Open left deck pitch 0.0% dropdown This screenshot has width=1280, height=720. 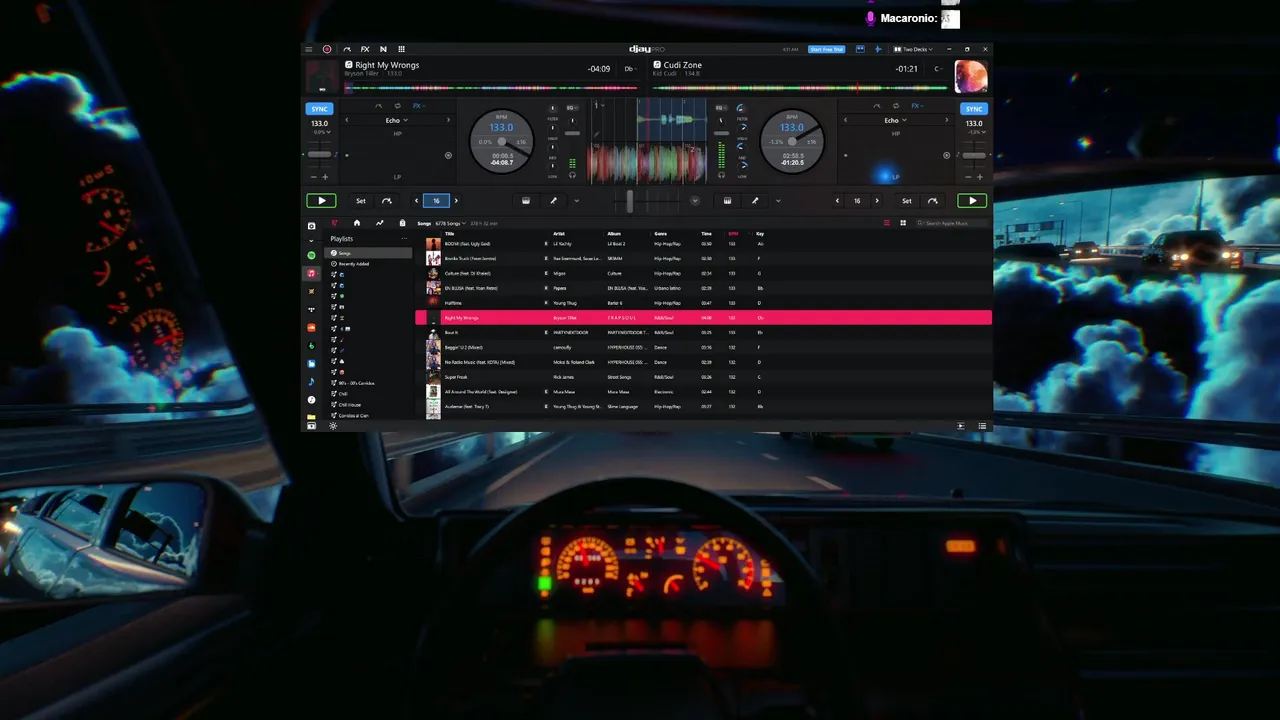[320, 132]
